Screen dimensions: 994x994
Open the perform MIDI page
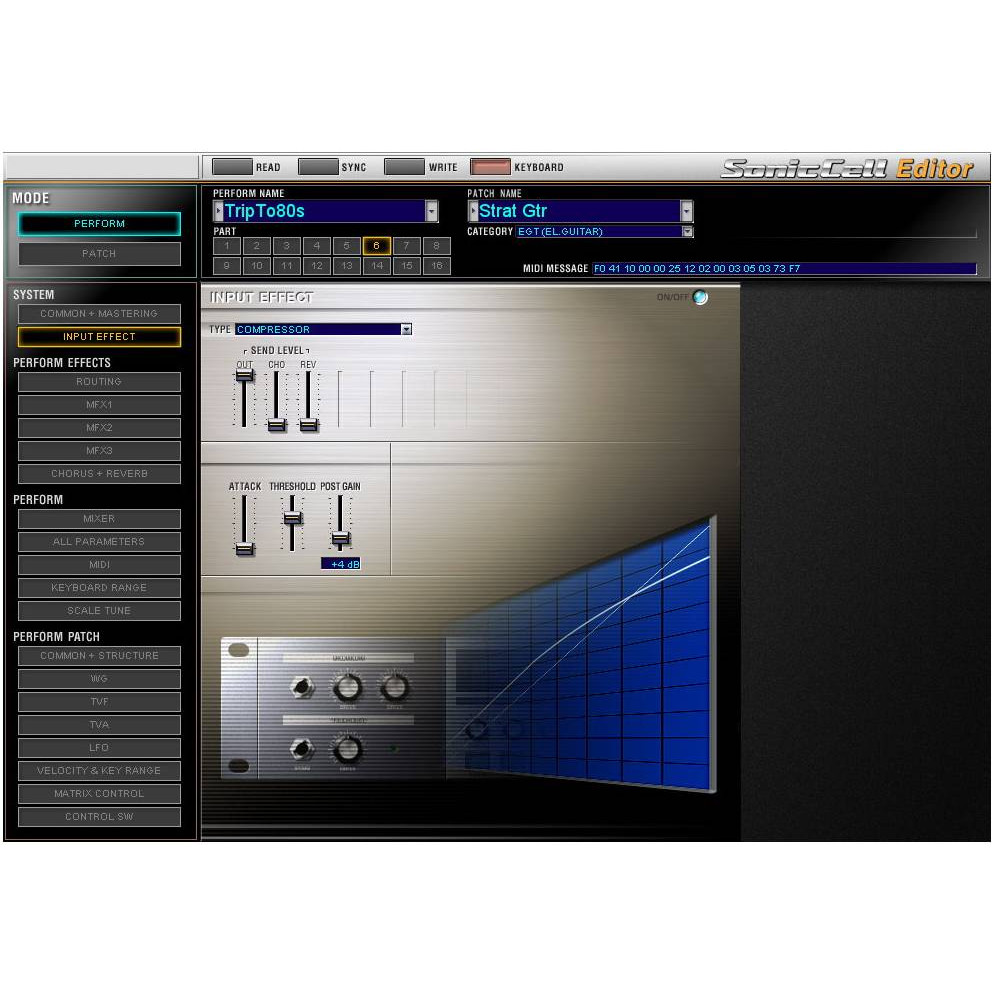click(x=100, y=565)
